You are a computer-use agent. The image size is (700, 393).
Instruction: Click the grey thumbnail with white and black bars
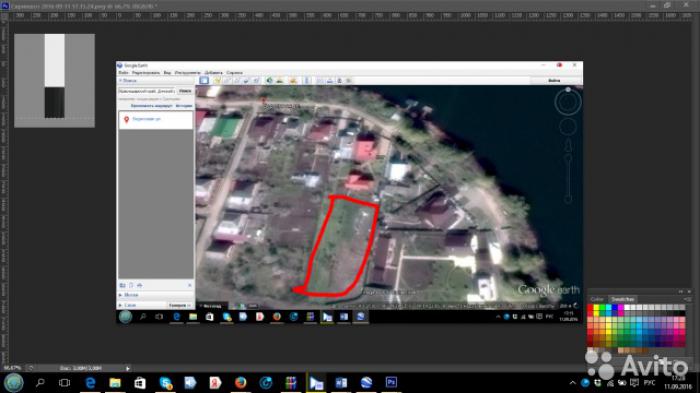tap(54, 81)
